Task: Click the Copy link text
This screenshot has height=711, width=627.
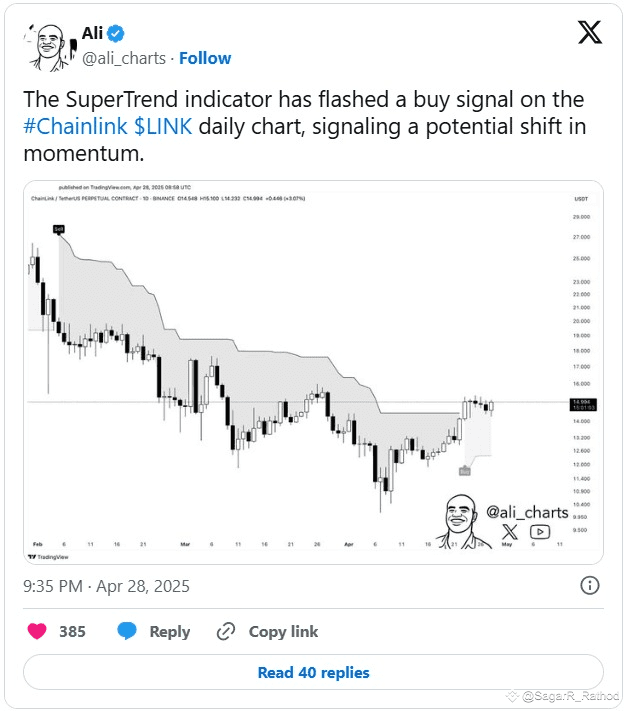Action: coord(283,631)
